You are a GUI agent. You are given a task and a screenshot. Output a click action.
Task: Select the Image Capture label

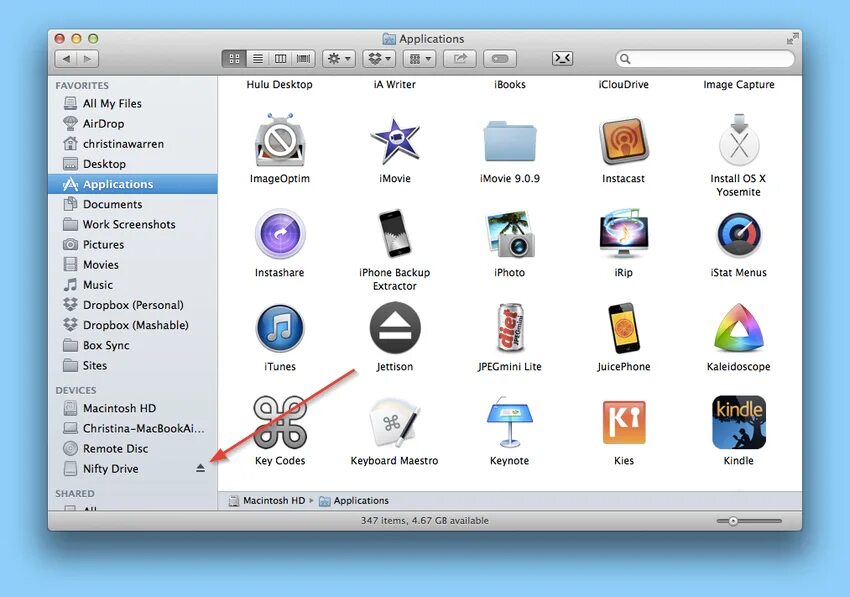tap(738, 85)
